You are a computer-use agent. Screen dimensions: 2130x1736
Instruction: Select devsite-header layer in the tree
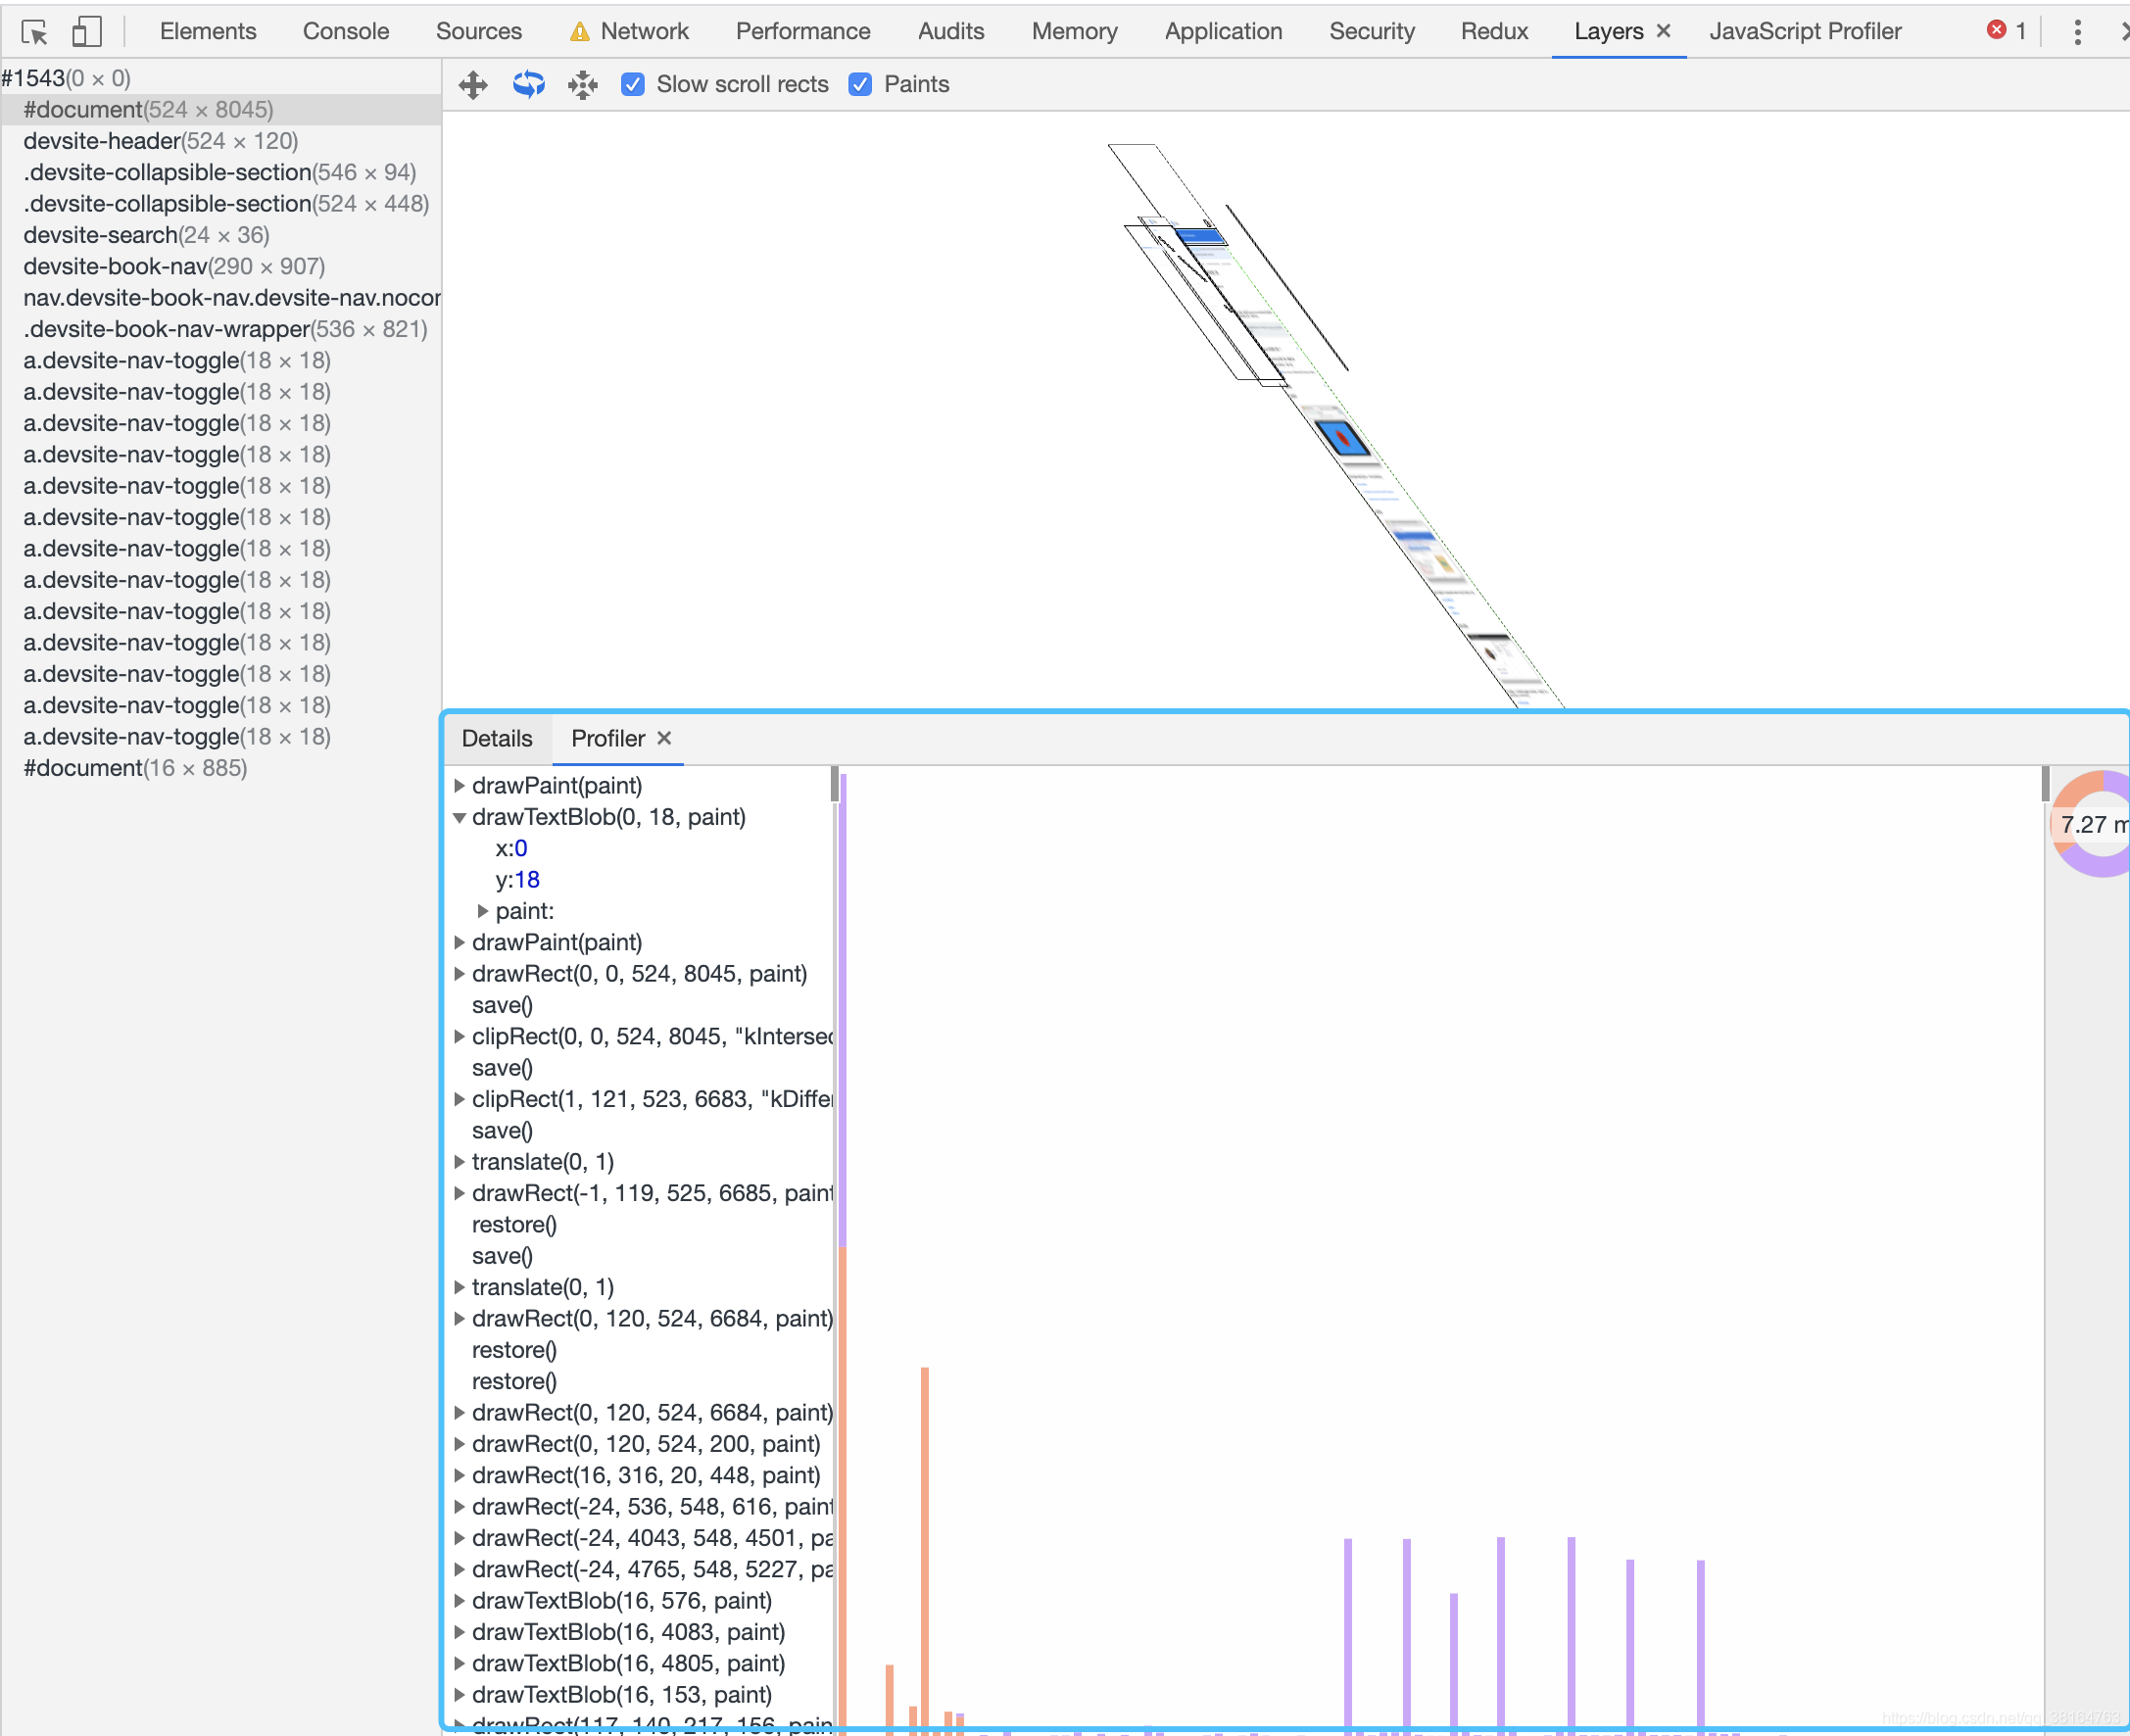pyautogui.click(x=161, y=141)
